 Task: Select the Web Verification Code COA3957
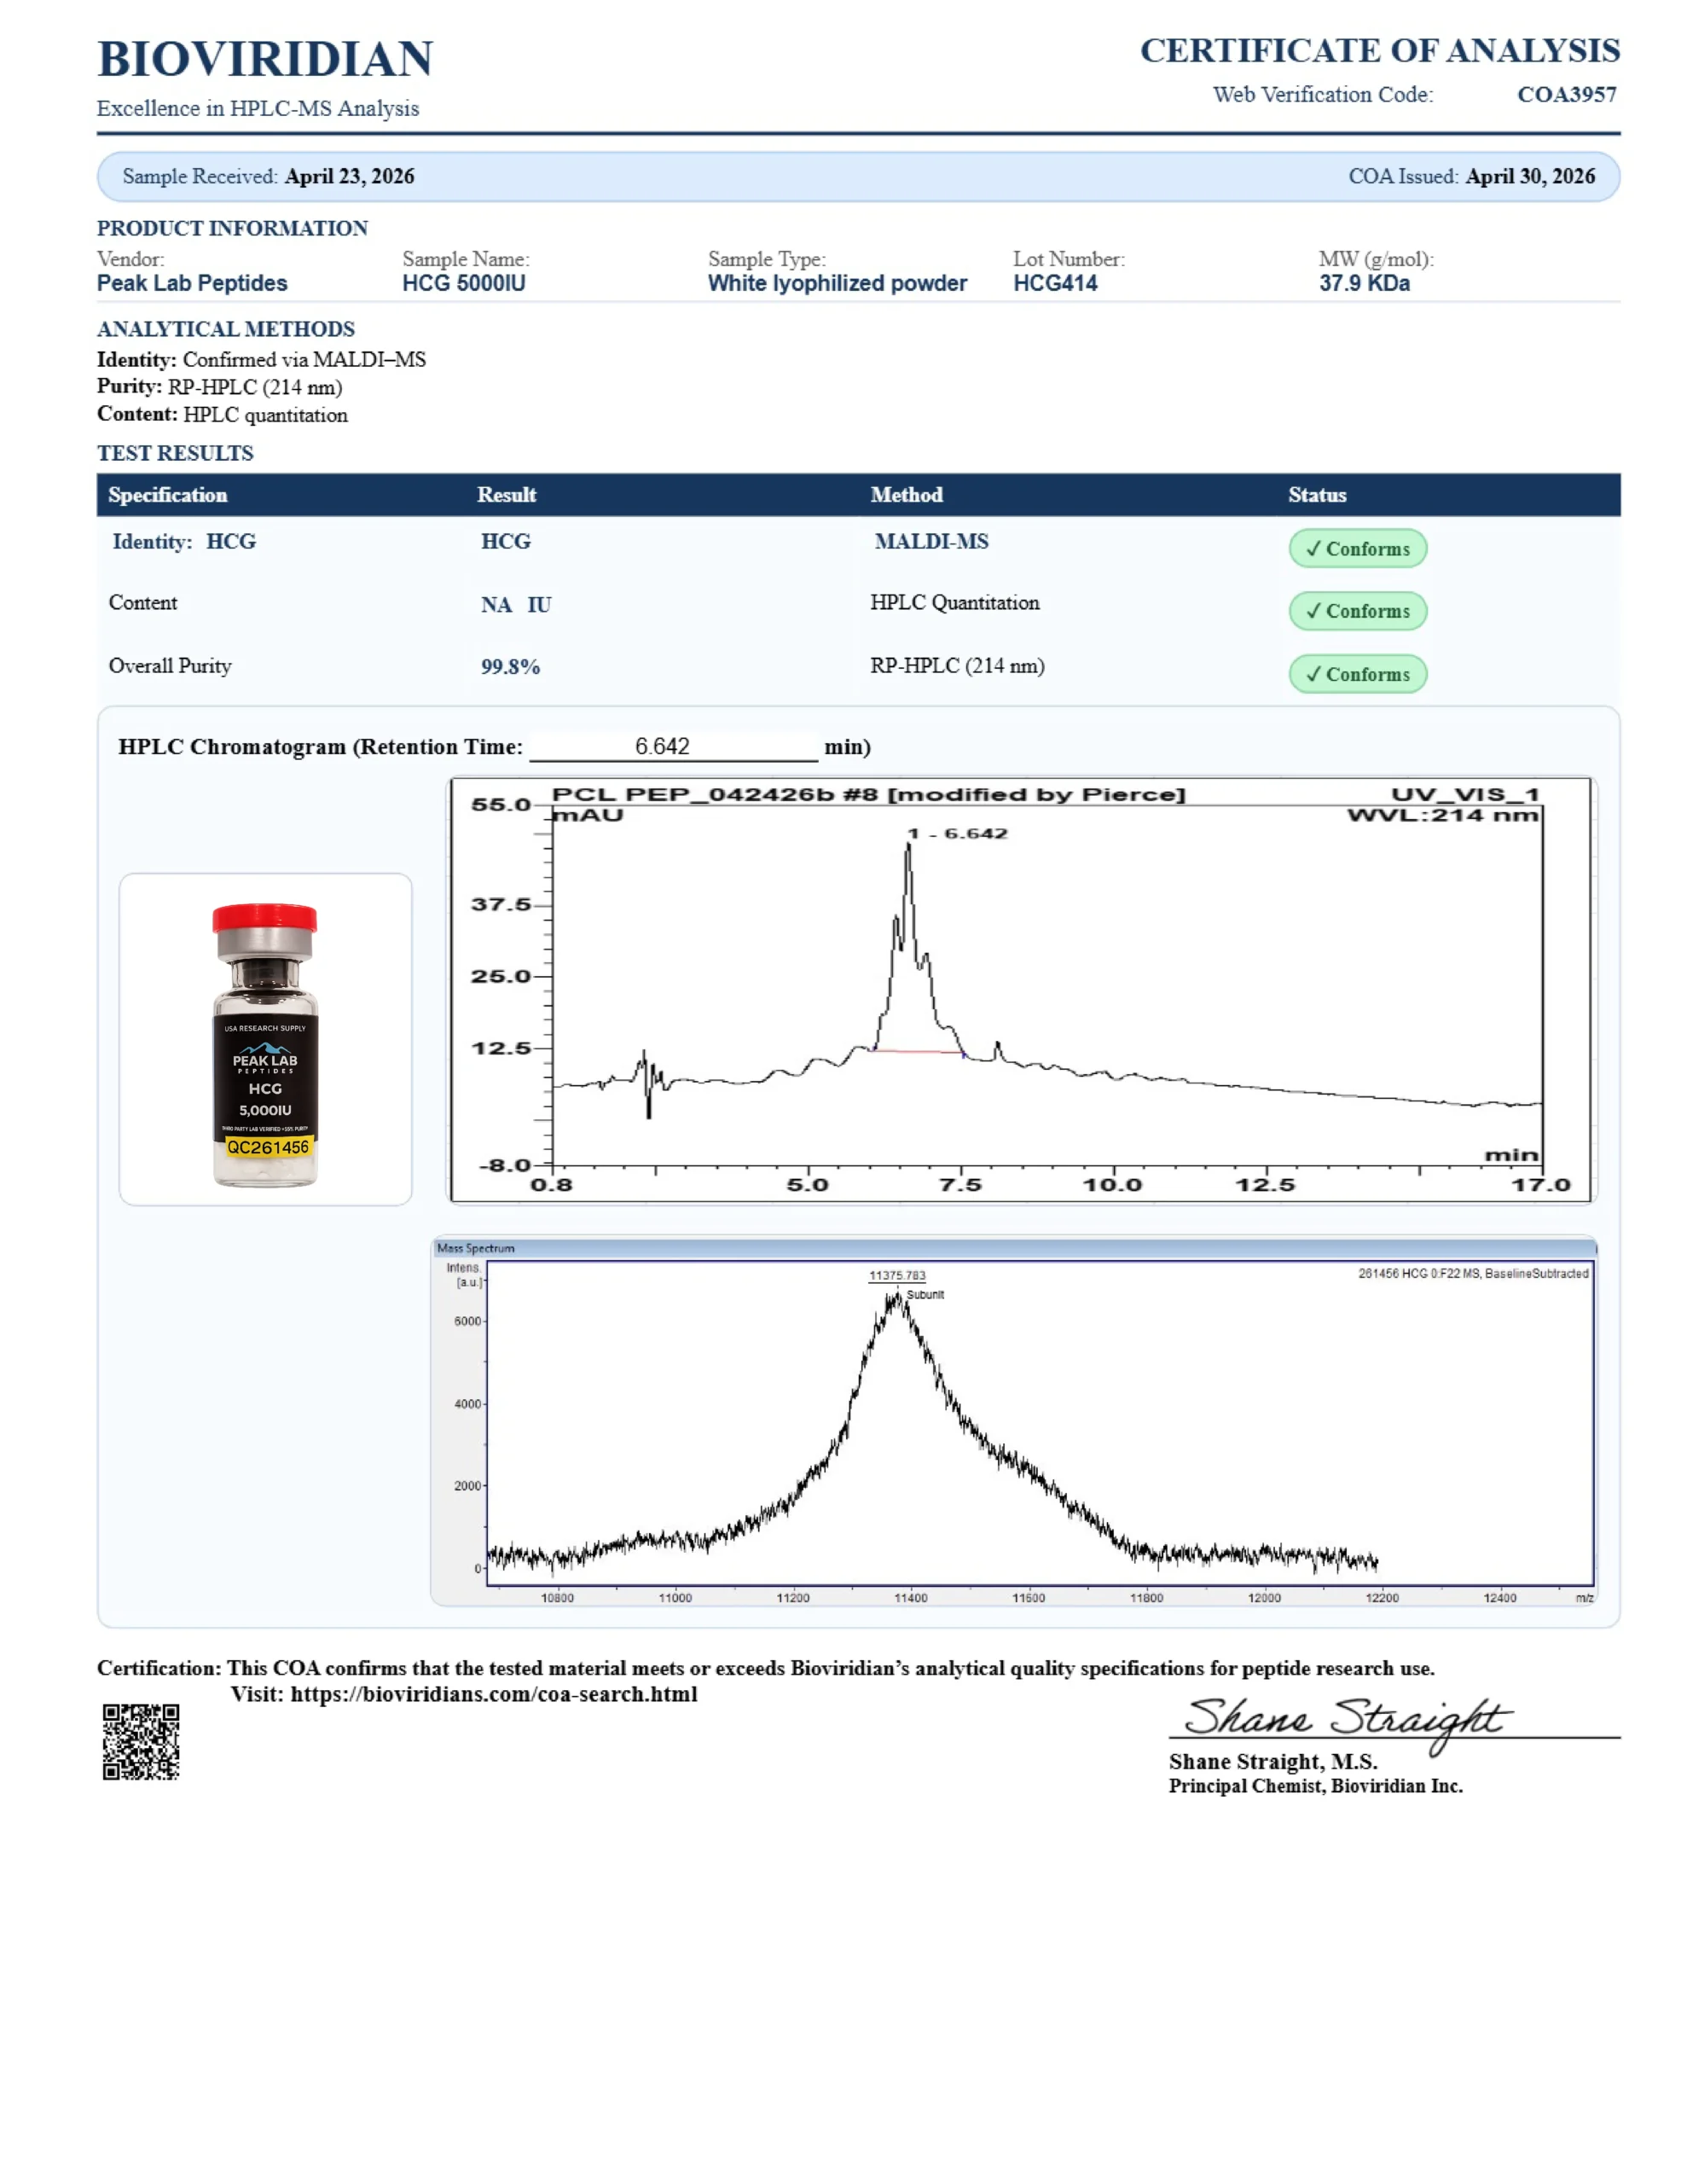pos(1566,94)
